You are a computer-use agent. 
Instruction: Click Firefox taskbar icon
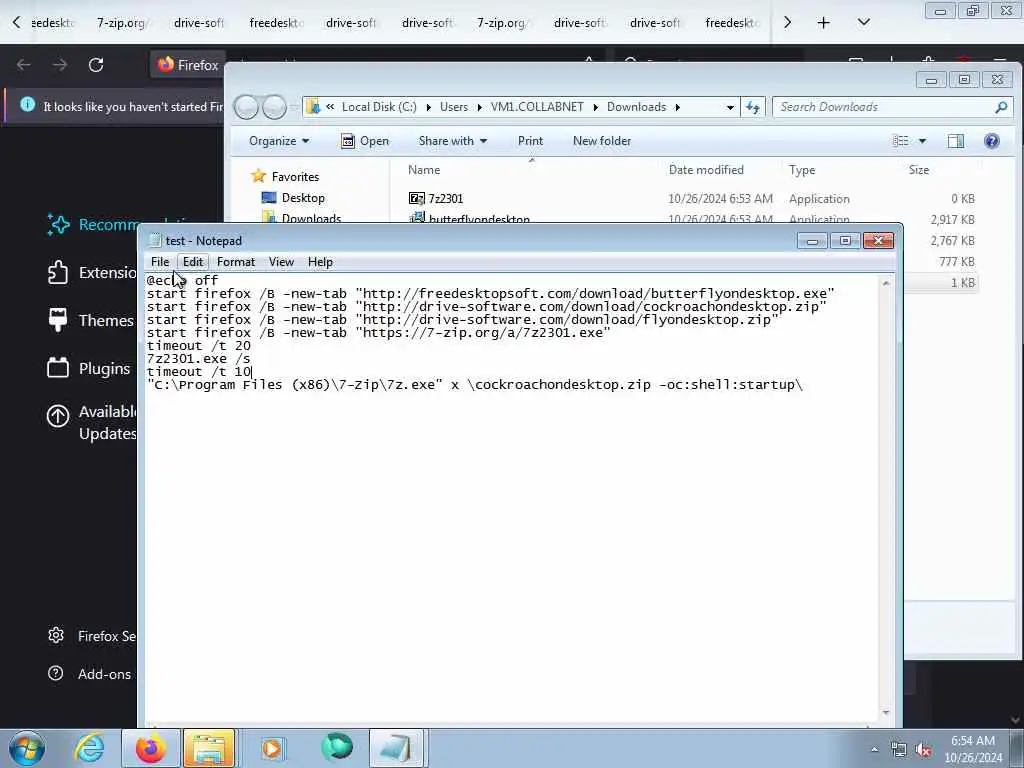pos(150,748)
